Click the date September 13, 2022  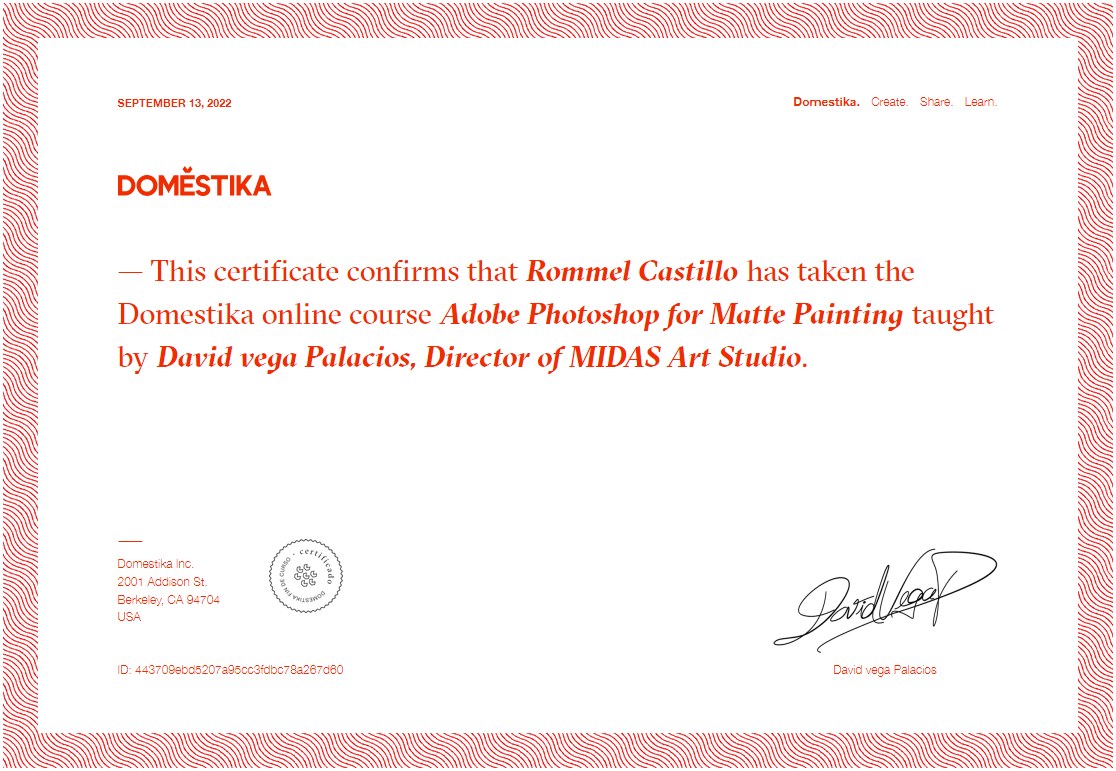coord(174,103)
